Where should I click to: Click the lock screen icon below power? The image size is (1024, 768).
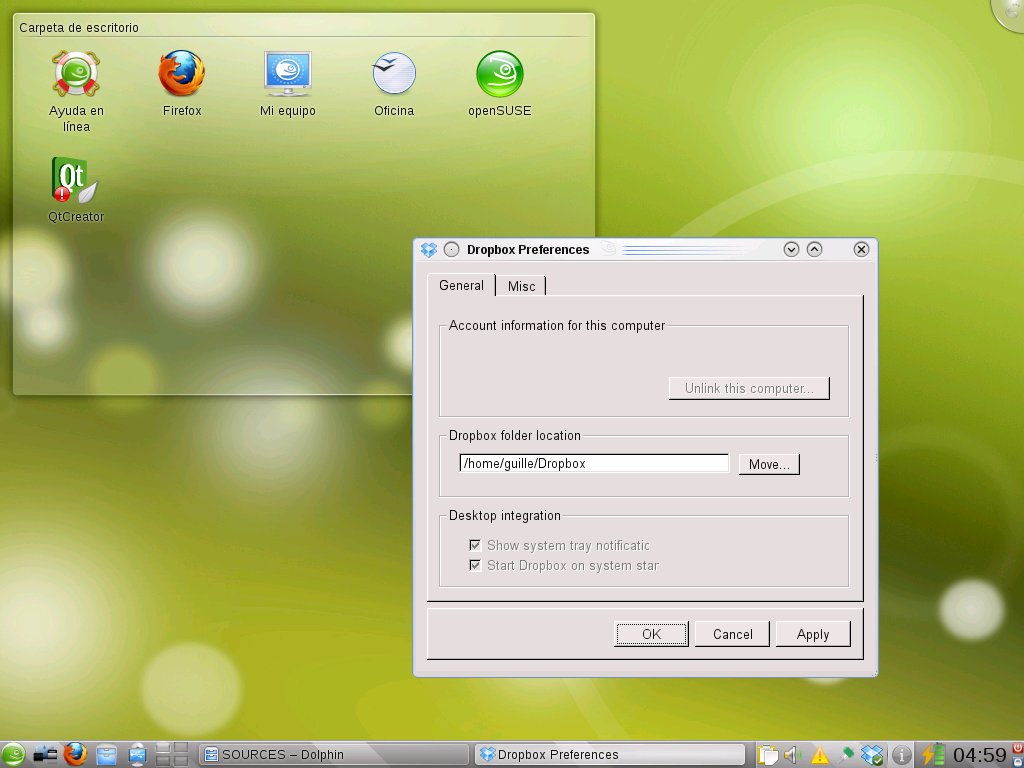[1017, 761]
